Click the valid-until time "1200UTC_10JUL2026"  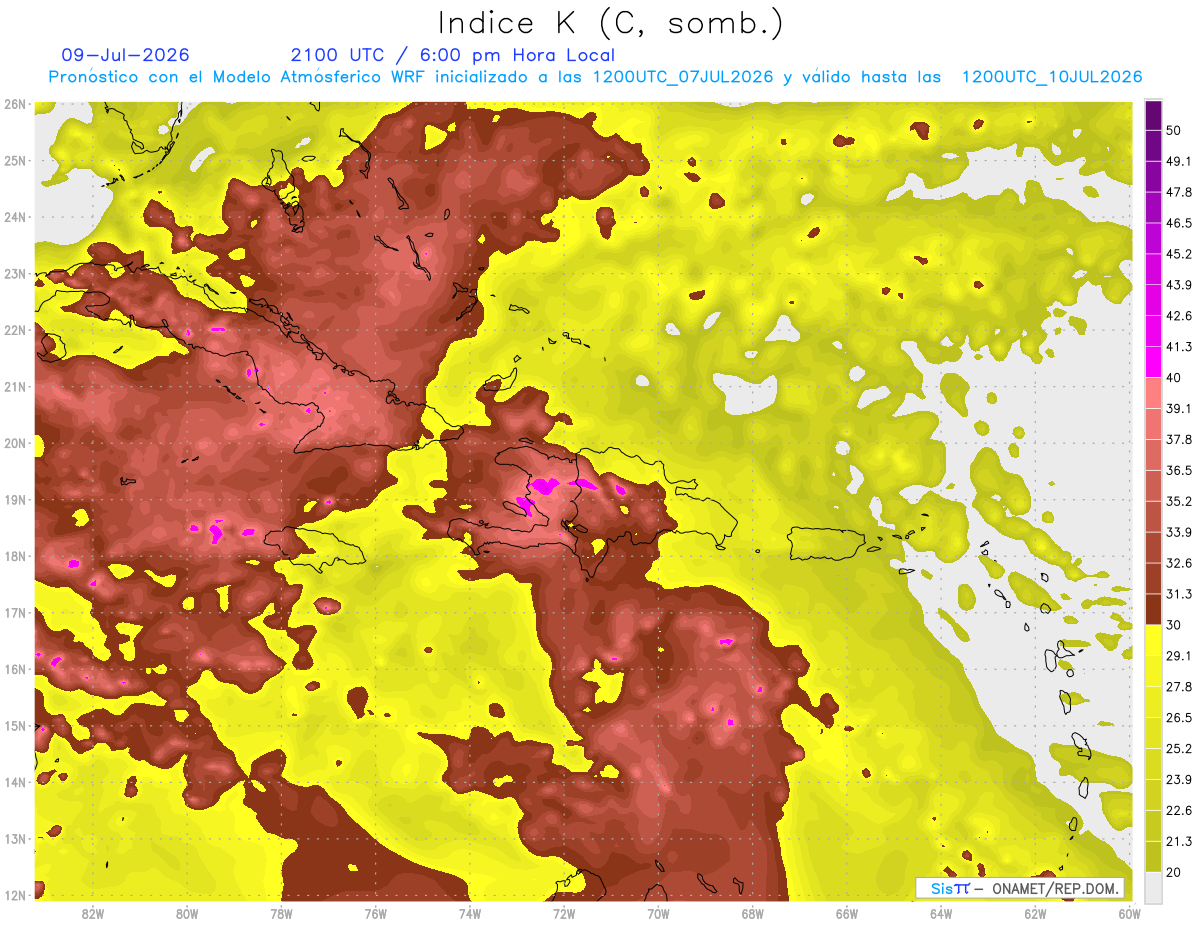pyautogui.click(x=1052, y=77)
